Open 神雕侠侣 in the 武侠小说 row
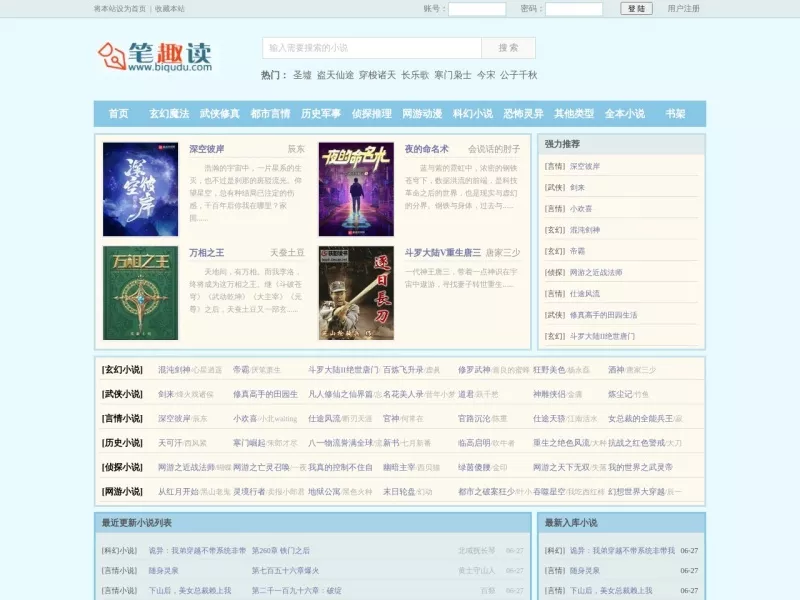Image resolution: width=800 pixels, height=600 pixels. pyautogui.click(x=549, y=394)
